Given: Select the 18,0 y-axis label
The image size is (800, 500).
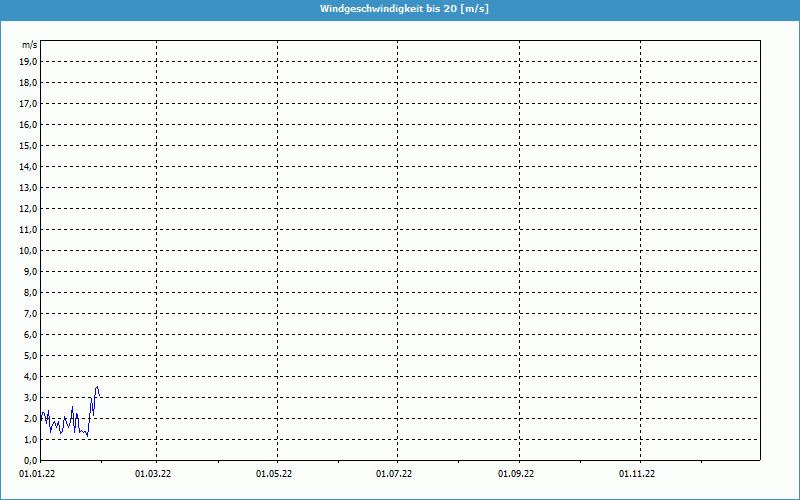Looking at the screenshot, I should [x=29, y=83].
